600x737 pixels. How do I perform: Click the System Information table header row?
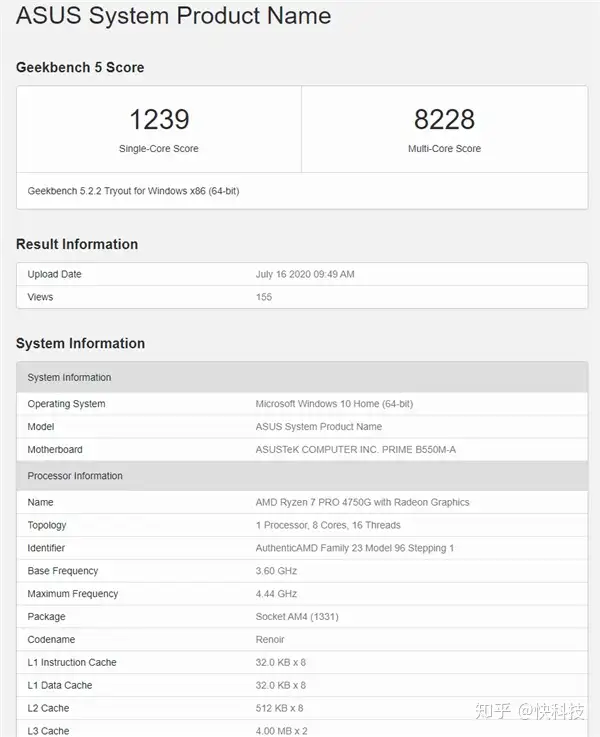tap(302, 377)
